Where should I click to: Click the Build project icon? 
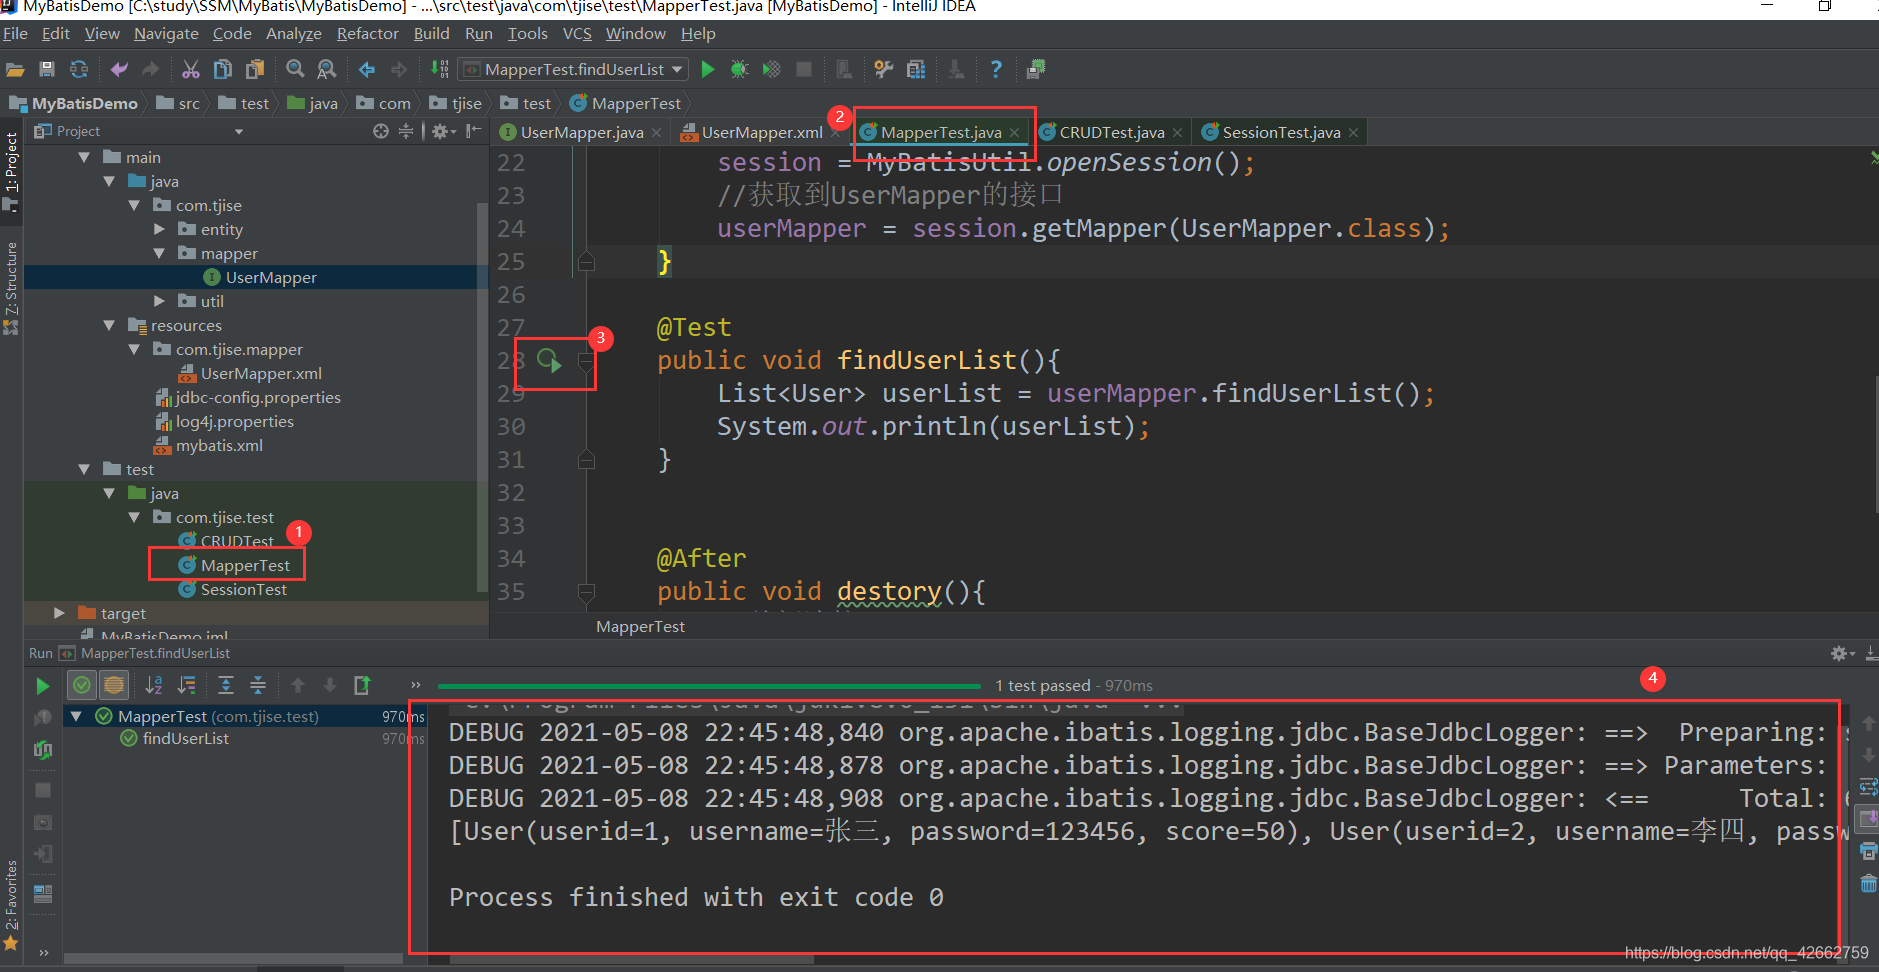coord(439,69)
